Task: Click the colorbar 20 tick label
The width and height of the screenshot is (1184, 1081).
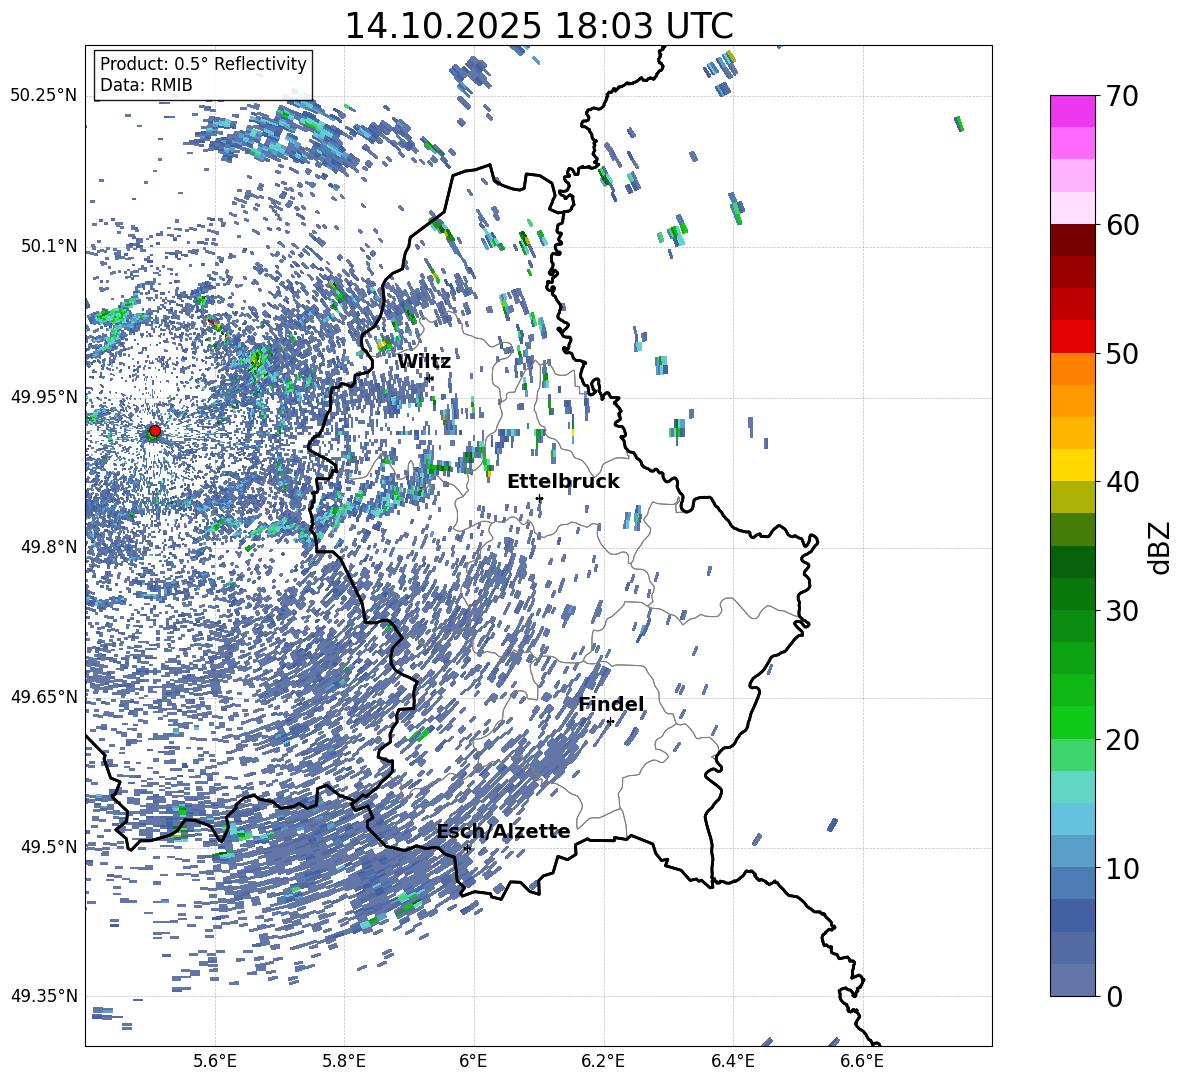Action: (x=1123, y=740)
